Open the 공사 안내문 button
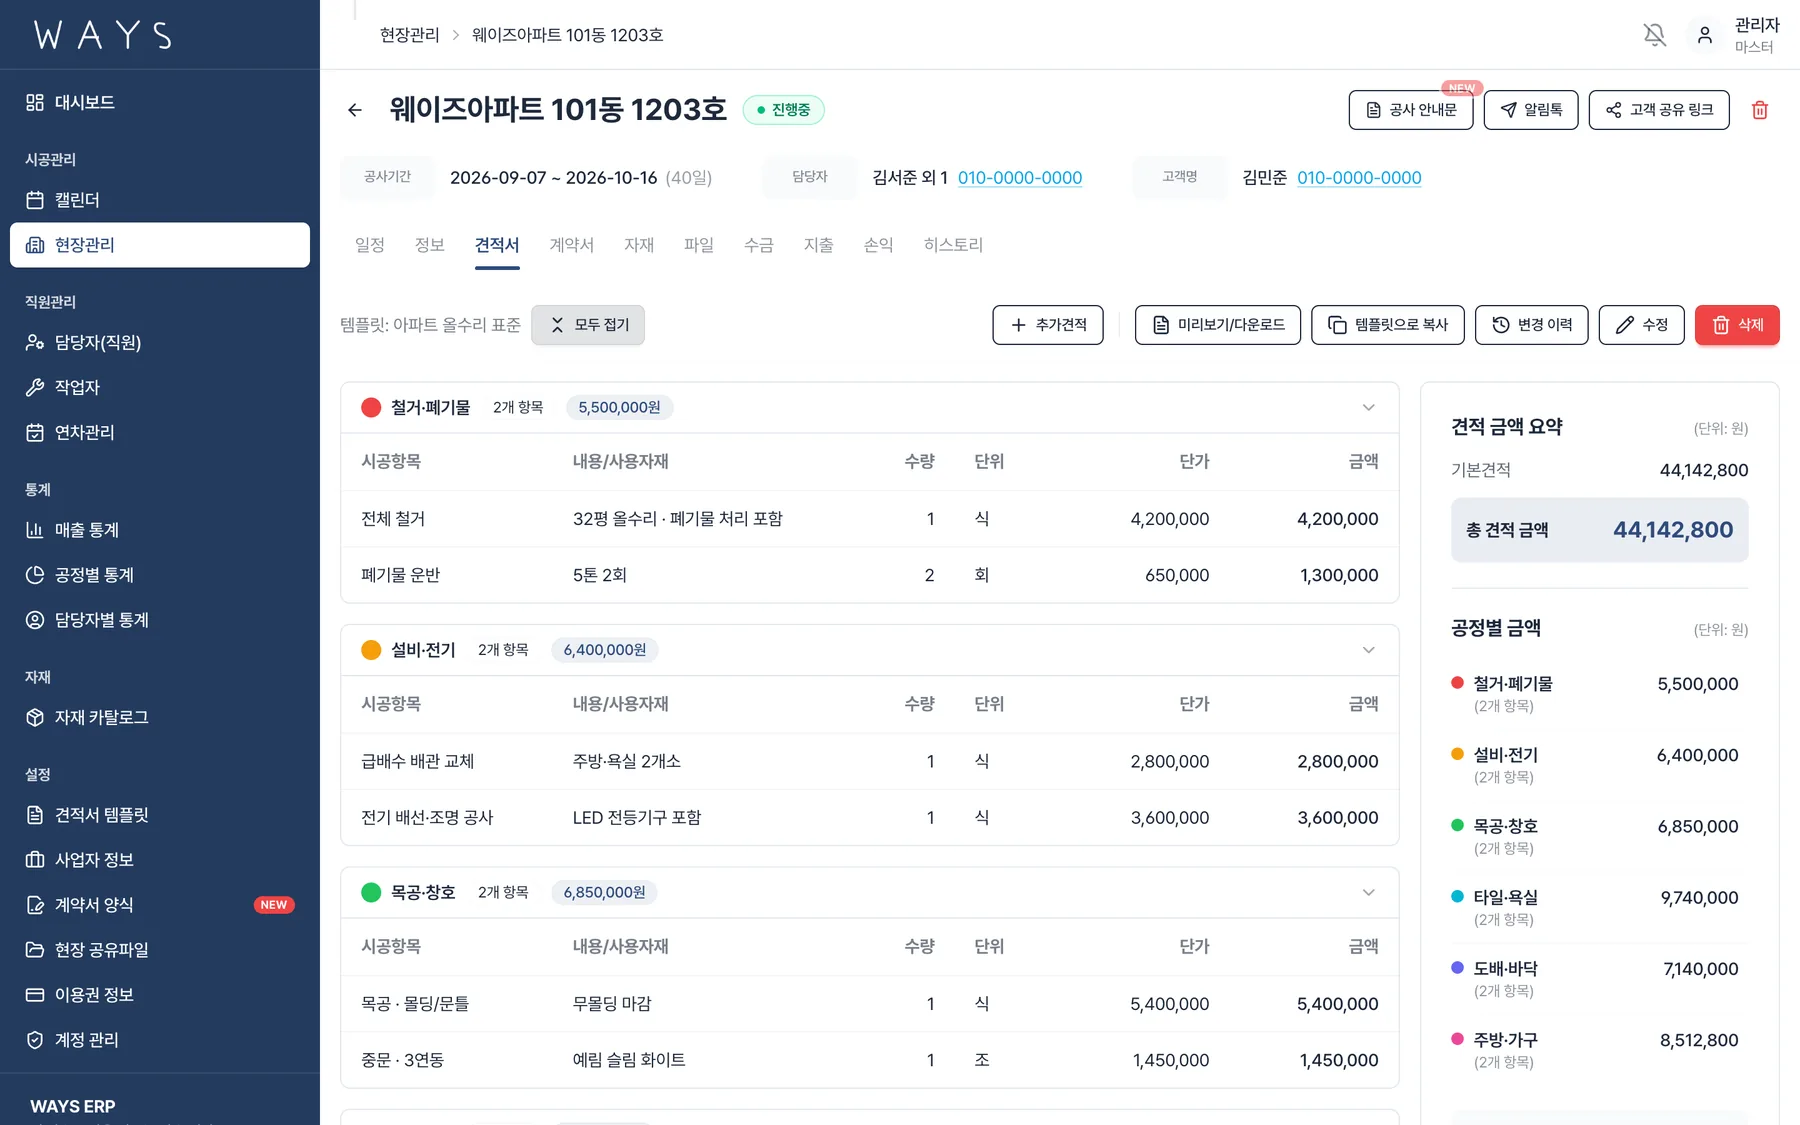 1411,110
